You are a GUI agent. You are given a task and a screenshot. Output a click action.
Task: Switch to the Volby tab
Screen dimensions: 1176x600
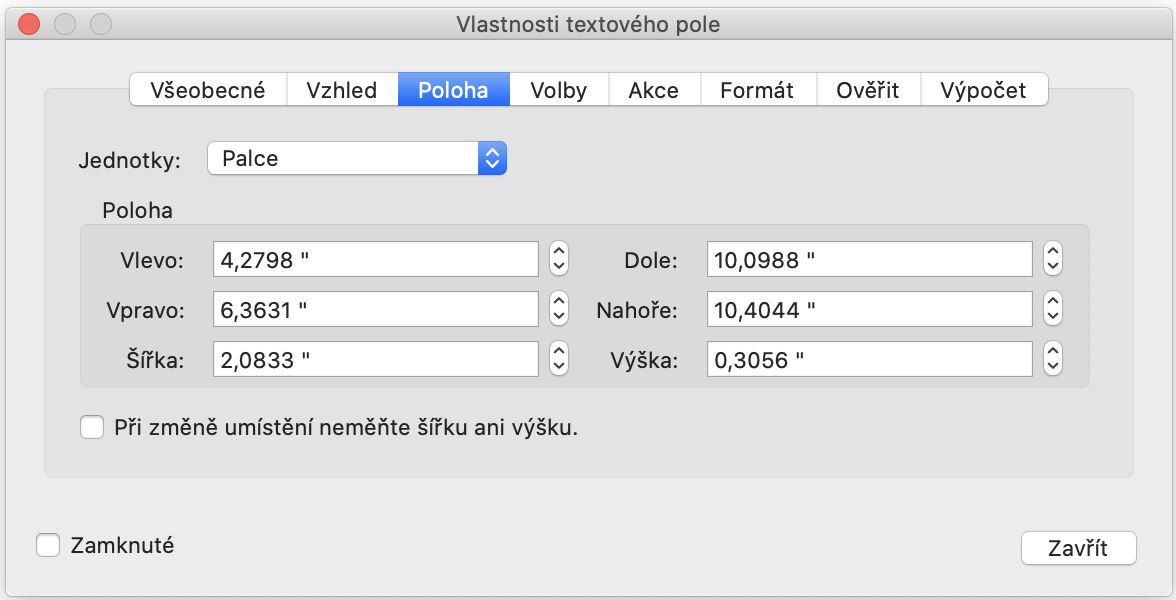pos(557,89)
